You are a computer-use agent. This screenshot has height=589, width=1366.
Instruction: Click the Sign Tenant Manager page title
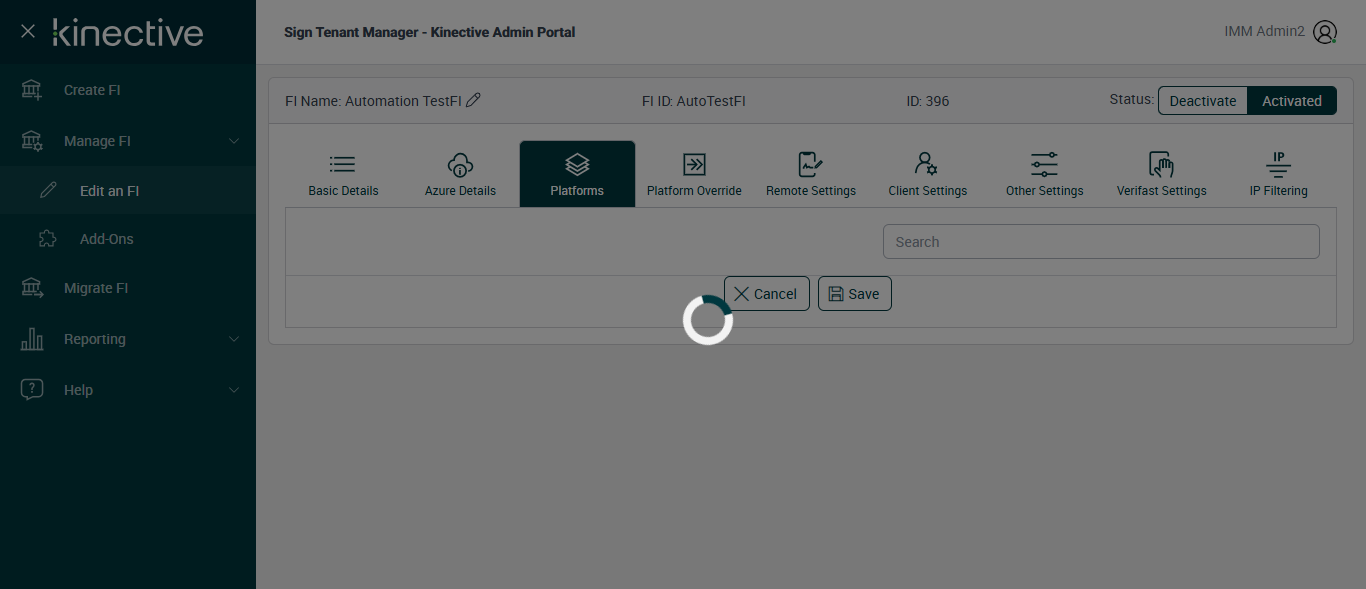click(430, 32)
